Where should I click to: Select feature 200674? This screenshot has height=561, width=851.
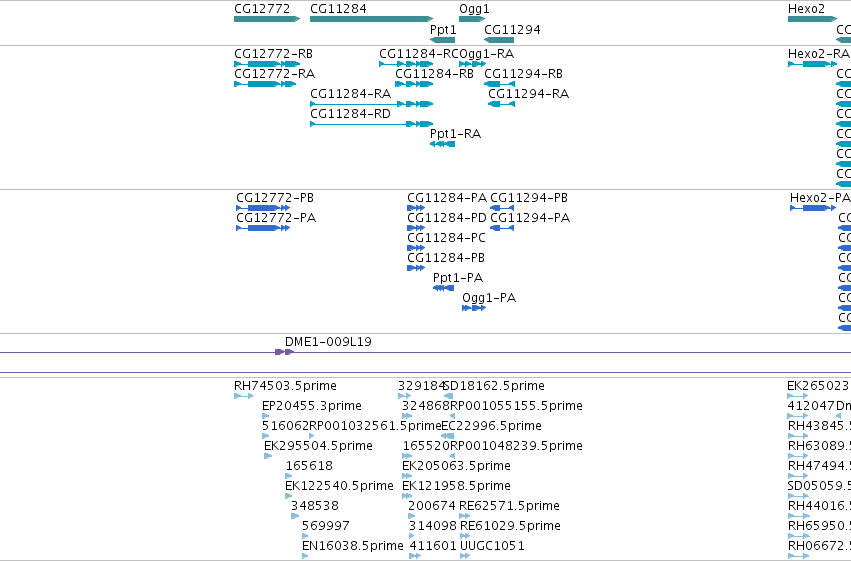[x=412, y=517]
